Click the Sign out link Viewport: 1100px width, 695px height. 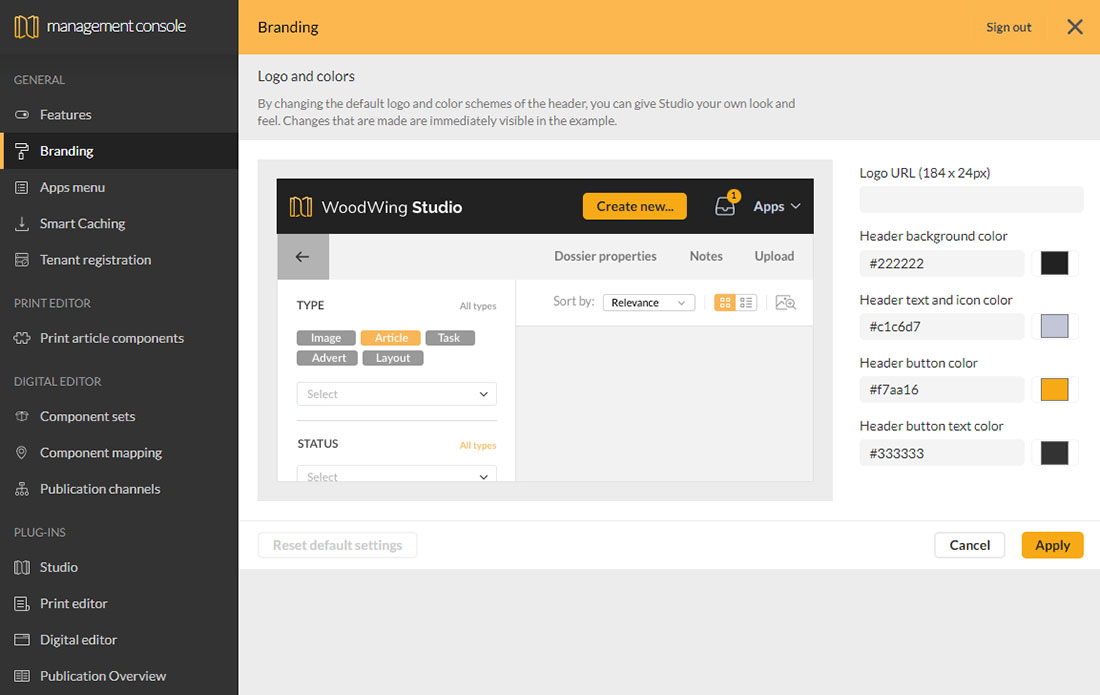click(x=1009, y=27)
